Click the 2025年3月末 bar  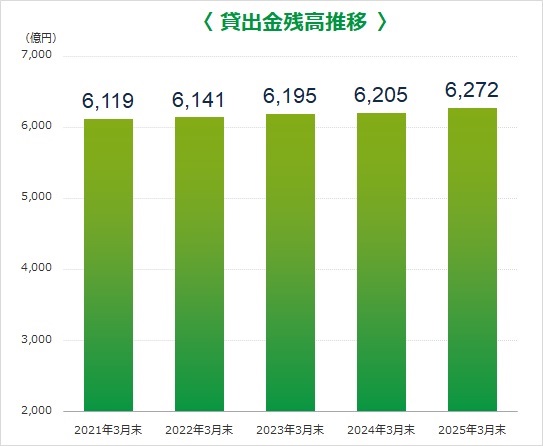tap(472, 260)
